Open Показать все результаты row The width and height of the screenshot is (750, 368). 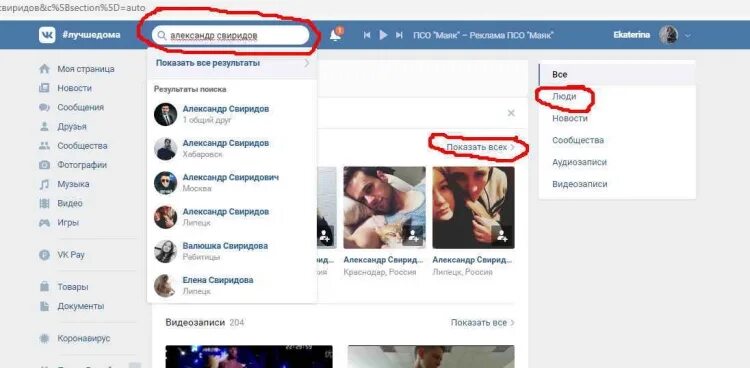232,63
